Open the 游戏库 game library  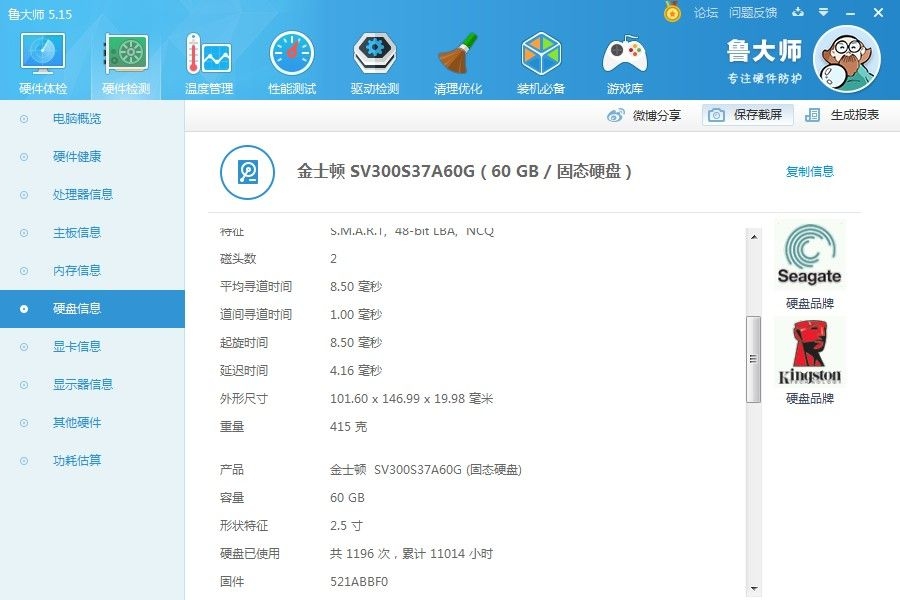click(x=624, y=63)
